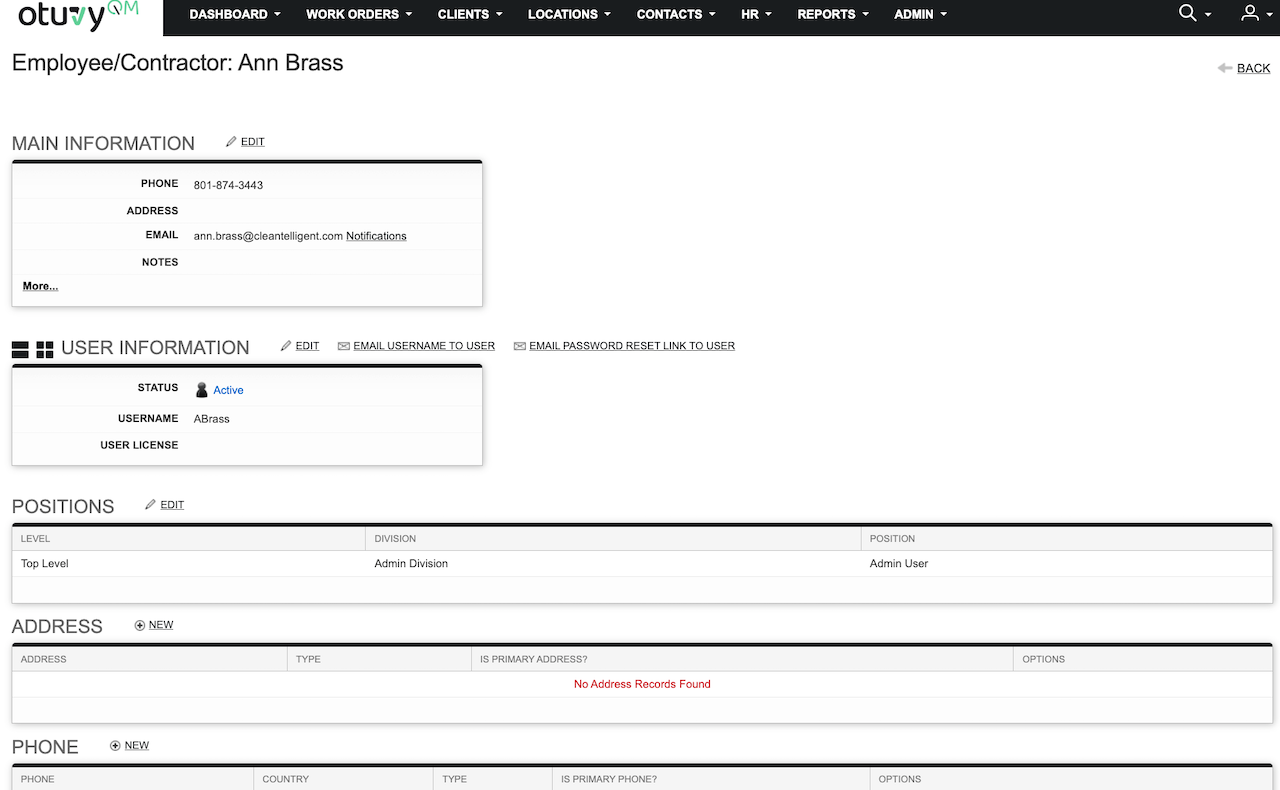Open the Admin menu

tap(920, 14)
